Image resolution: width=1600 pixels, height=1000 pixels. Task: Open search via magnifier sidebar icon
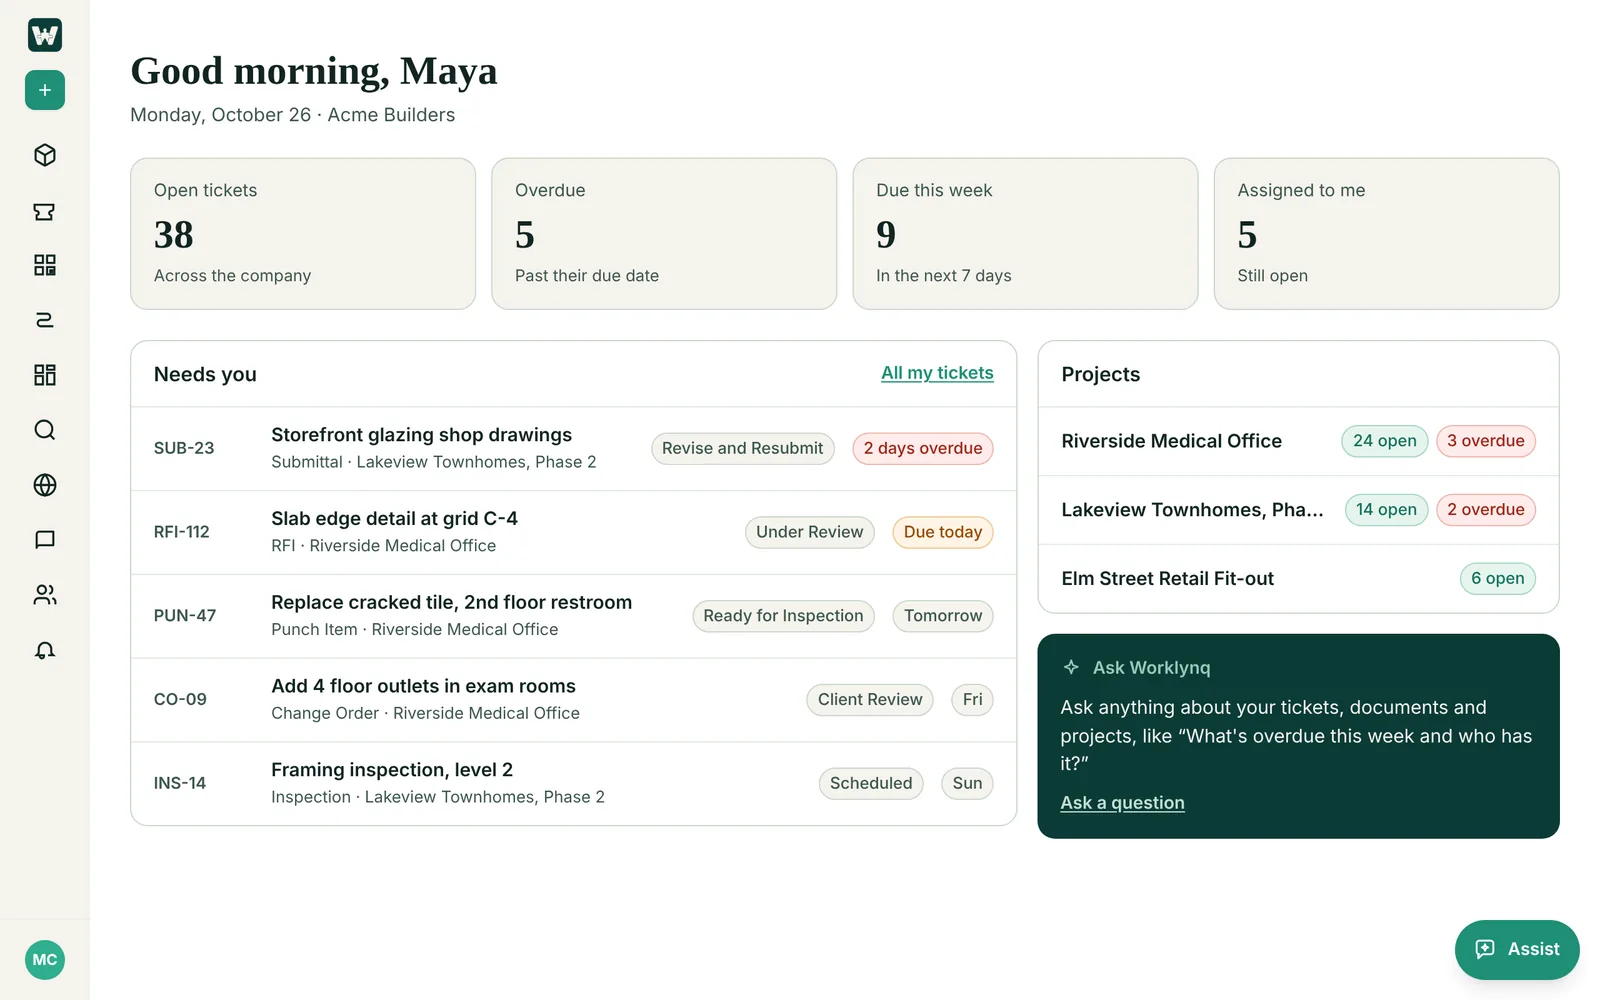pyautogui.click(x=45, y=430)
